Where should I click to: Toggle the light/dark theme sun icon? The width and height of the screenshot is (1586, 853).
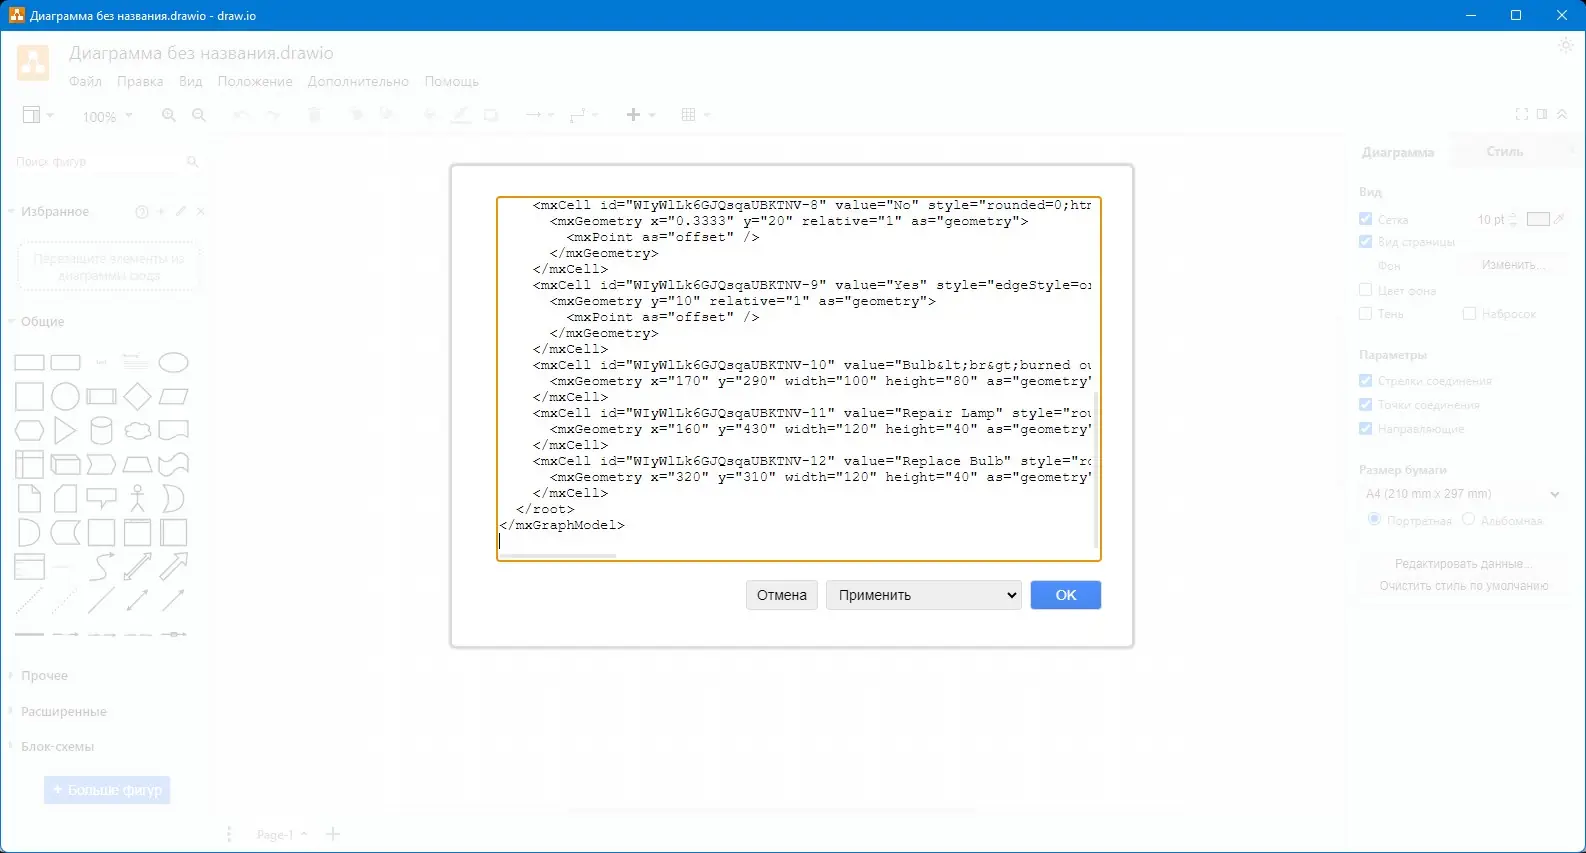point(1566,45)
